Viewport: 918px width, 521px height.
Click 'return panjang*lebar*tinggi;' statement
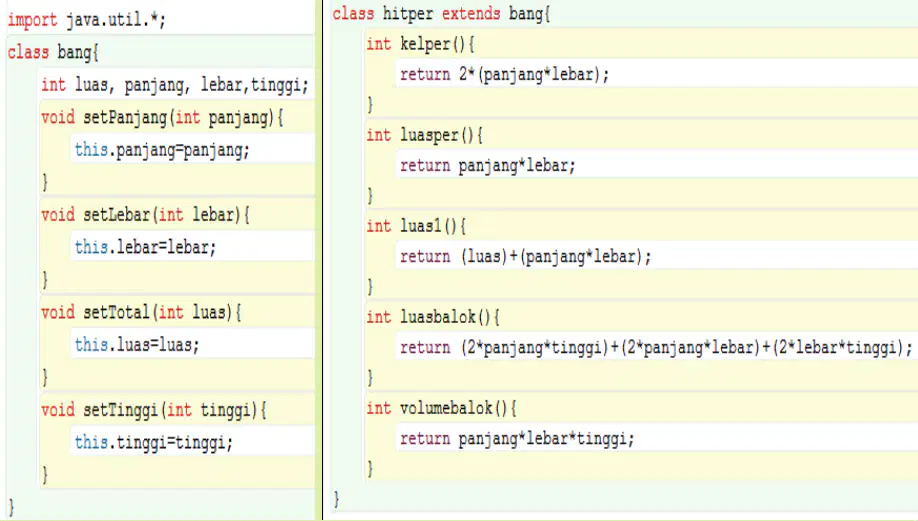517,439
